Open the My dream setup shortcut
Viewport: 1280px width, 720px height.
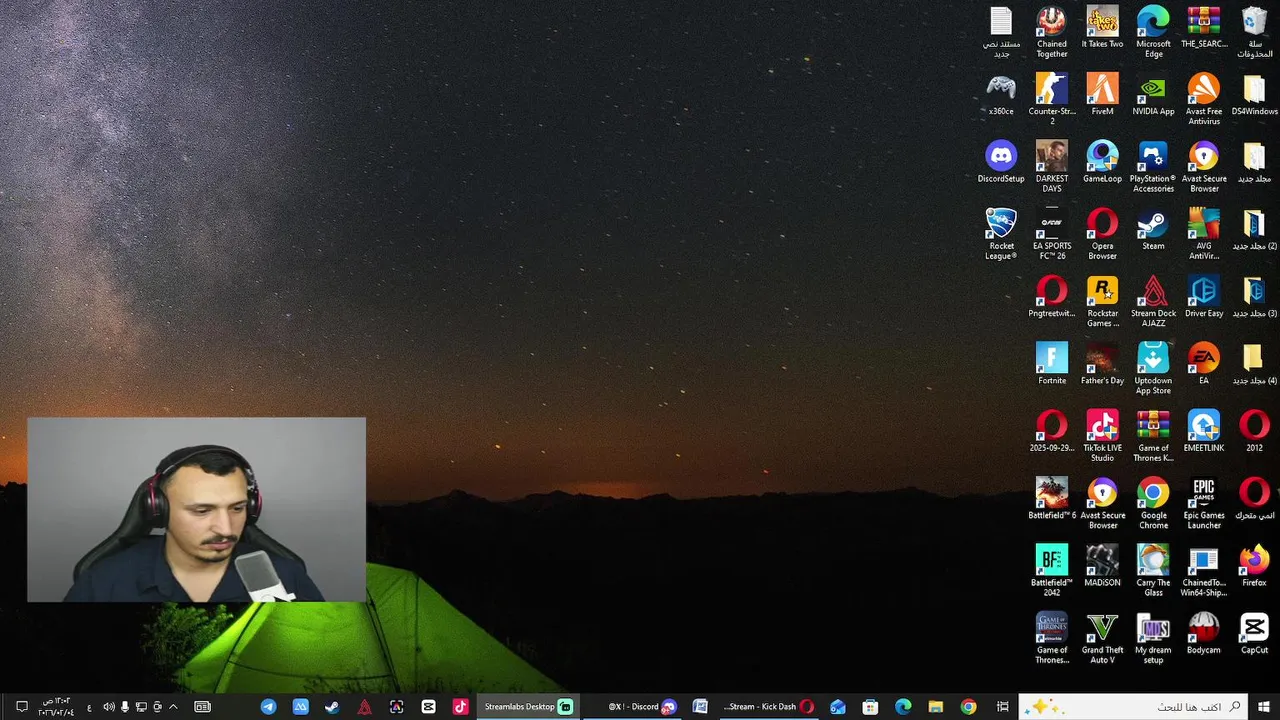coord(1153,638)
